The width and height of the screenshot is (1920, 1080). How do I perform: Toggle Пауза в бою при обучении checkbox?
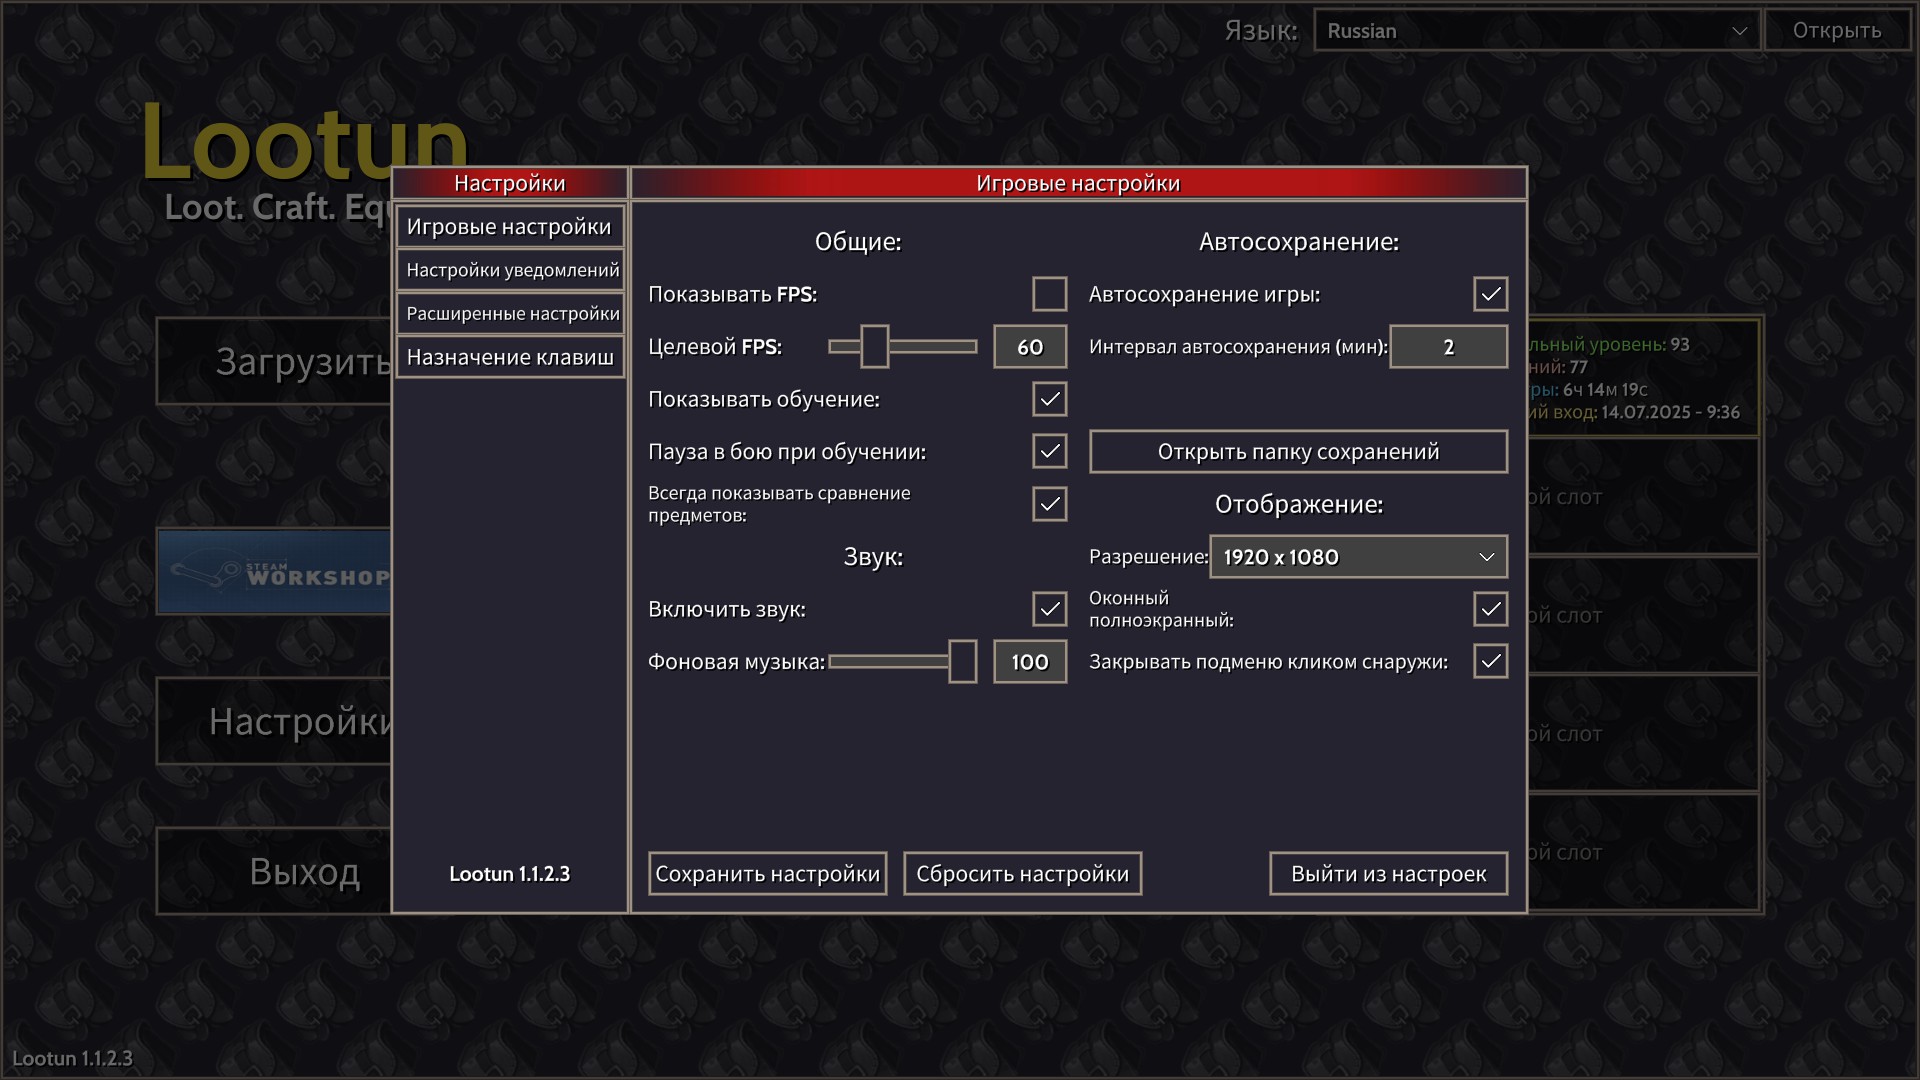1049,451
